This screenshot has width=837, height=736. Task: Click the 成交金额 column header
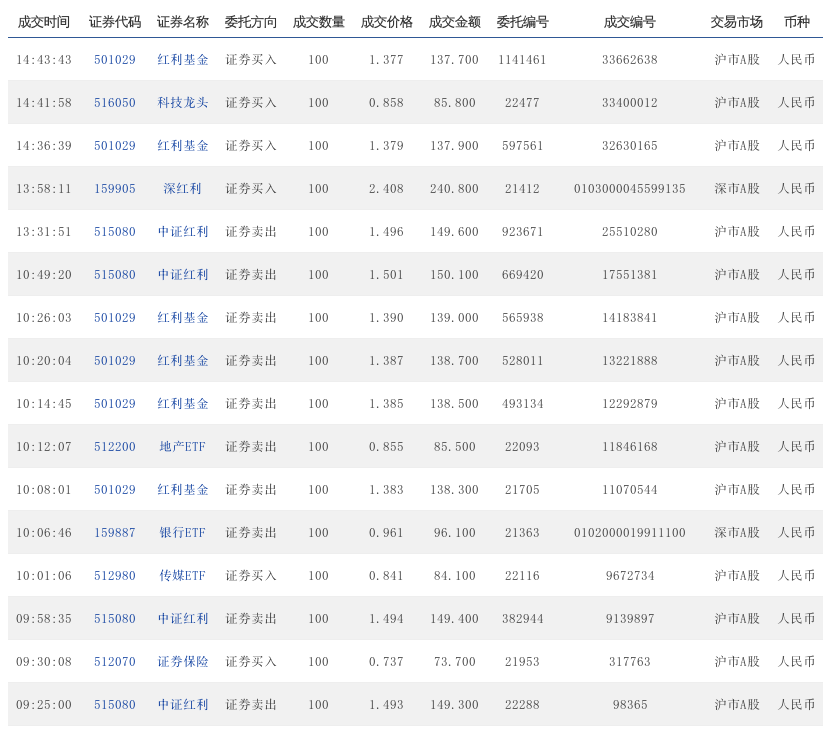click(454, 21)
